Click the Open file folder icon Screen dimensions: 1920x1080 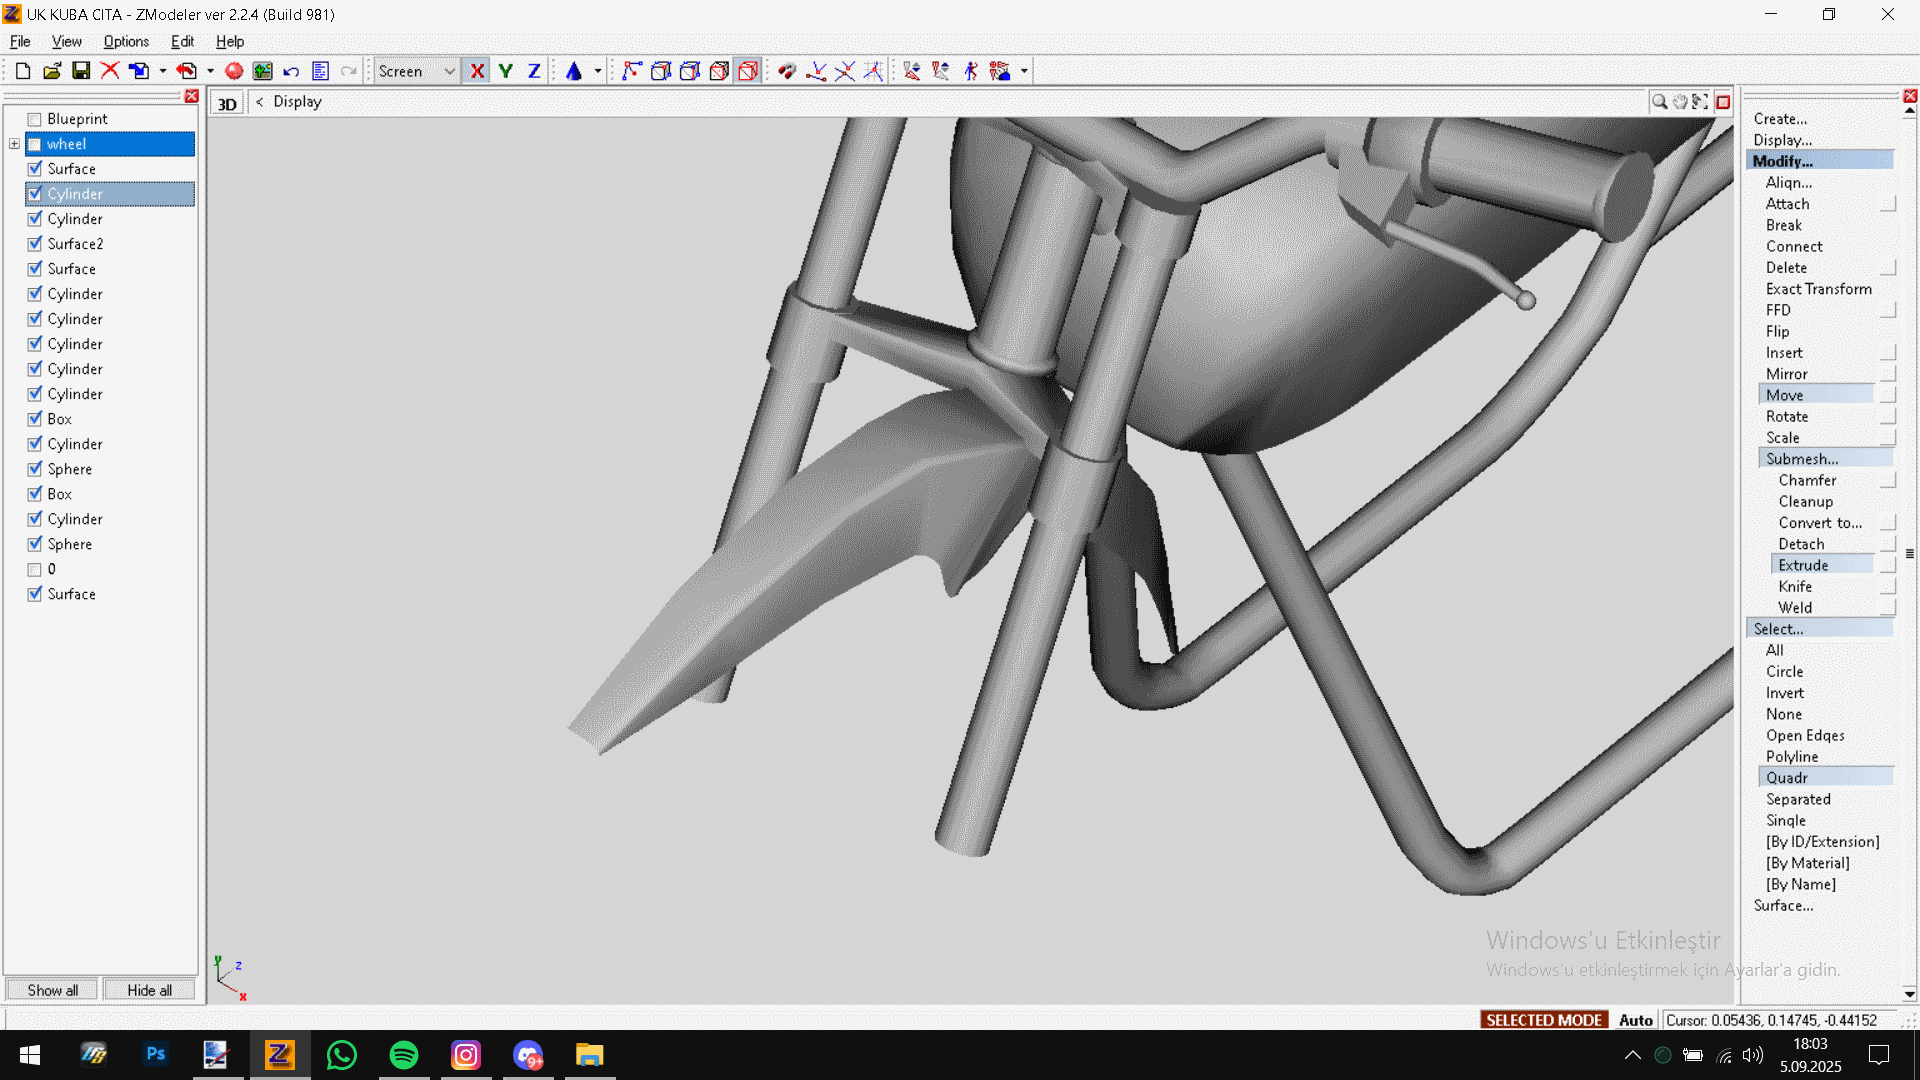[x=52, y=71]
